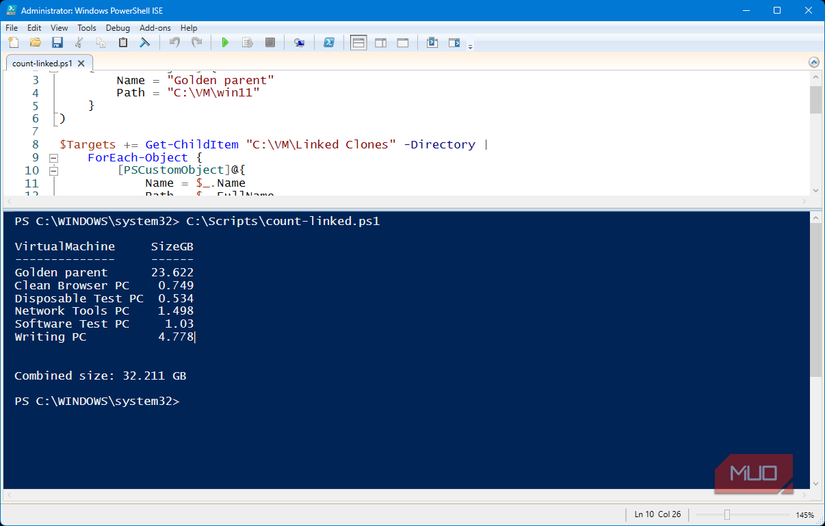Show script pane at the top layout
The image size is (825, 526).
[x=358, y=43]
